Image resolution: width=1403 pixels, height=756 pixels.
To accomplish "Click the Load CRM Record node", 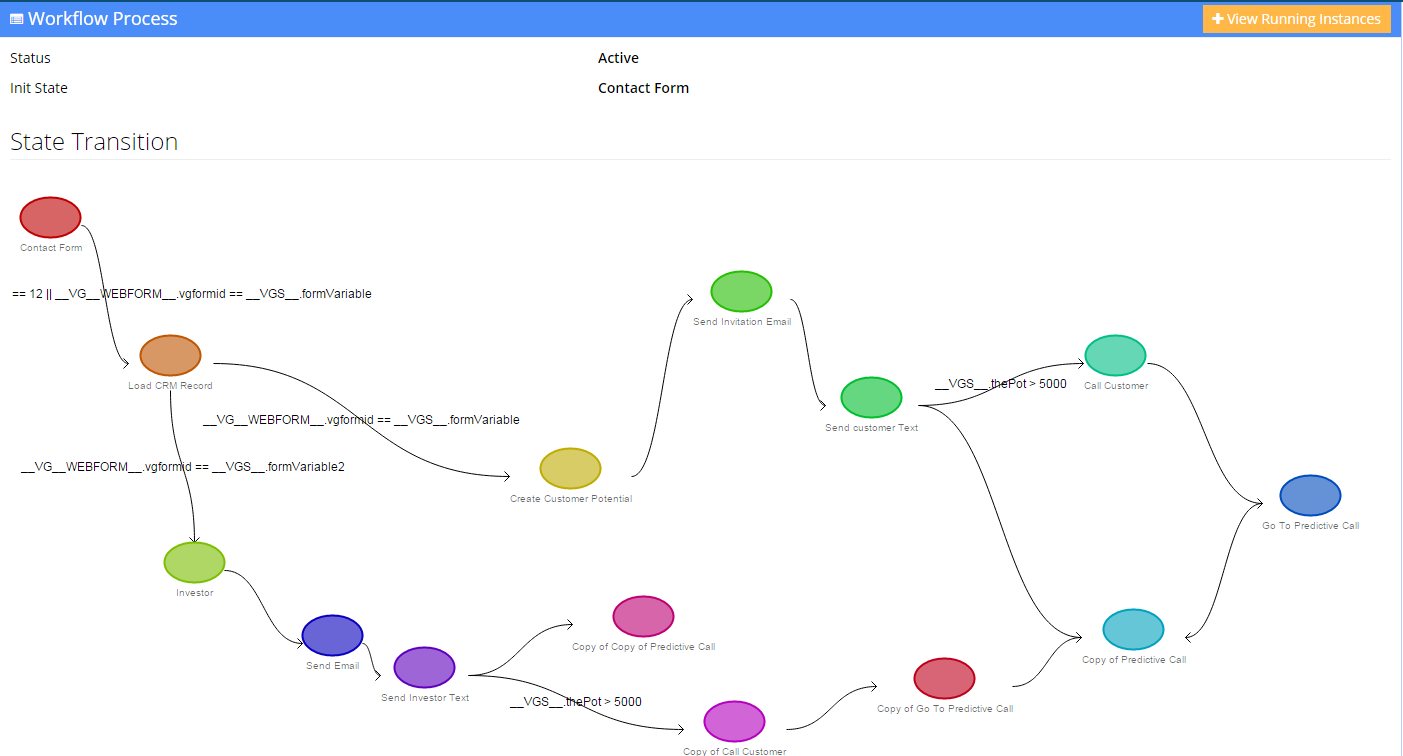I will (170, 355).
